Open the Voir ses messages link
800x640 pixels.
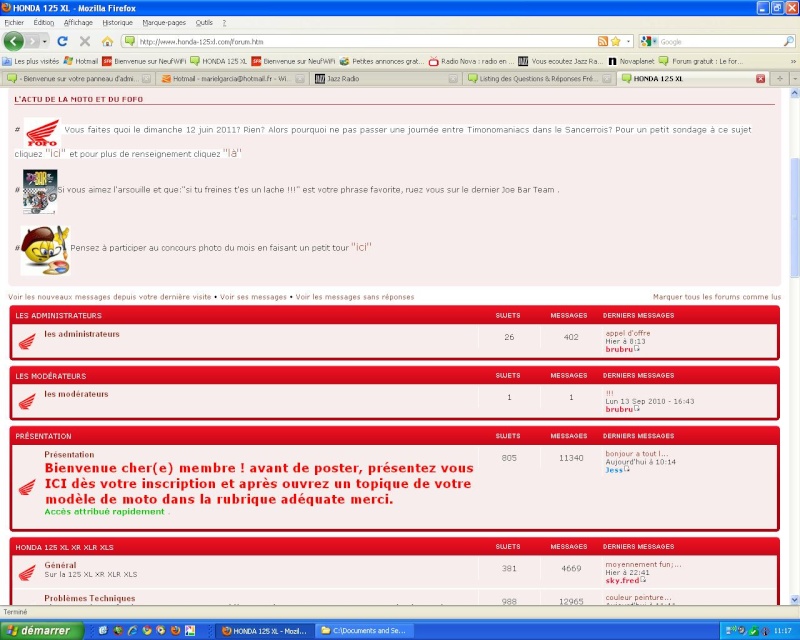253,297
